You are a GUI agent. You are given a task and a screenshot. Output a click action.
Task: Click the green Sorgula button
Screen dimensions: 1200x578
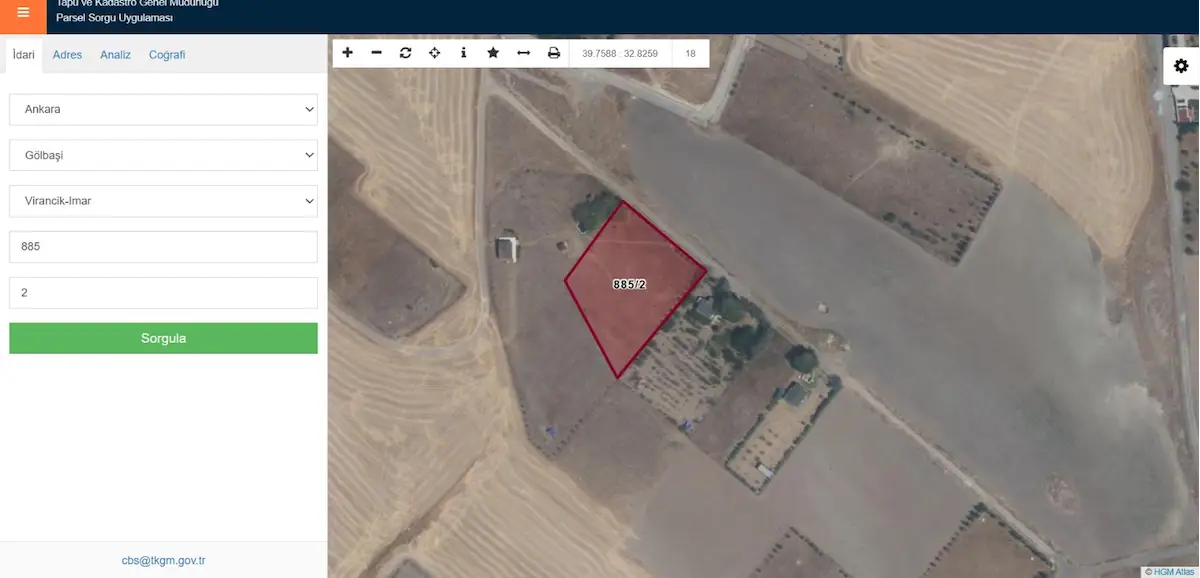(x=163, y=338)
